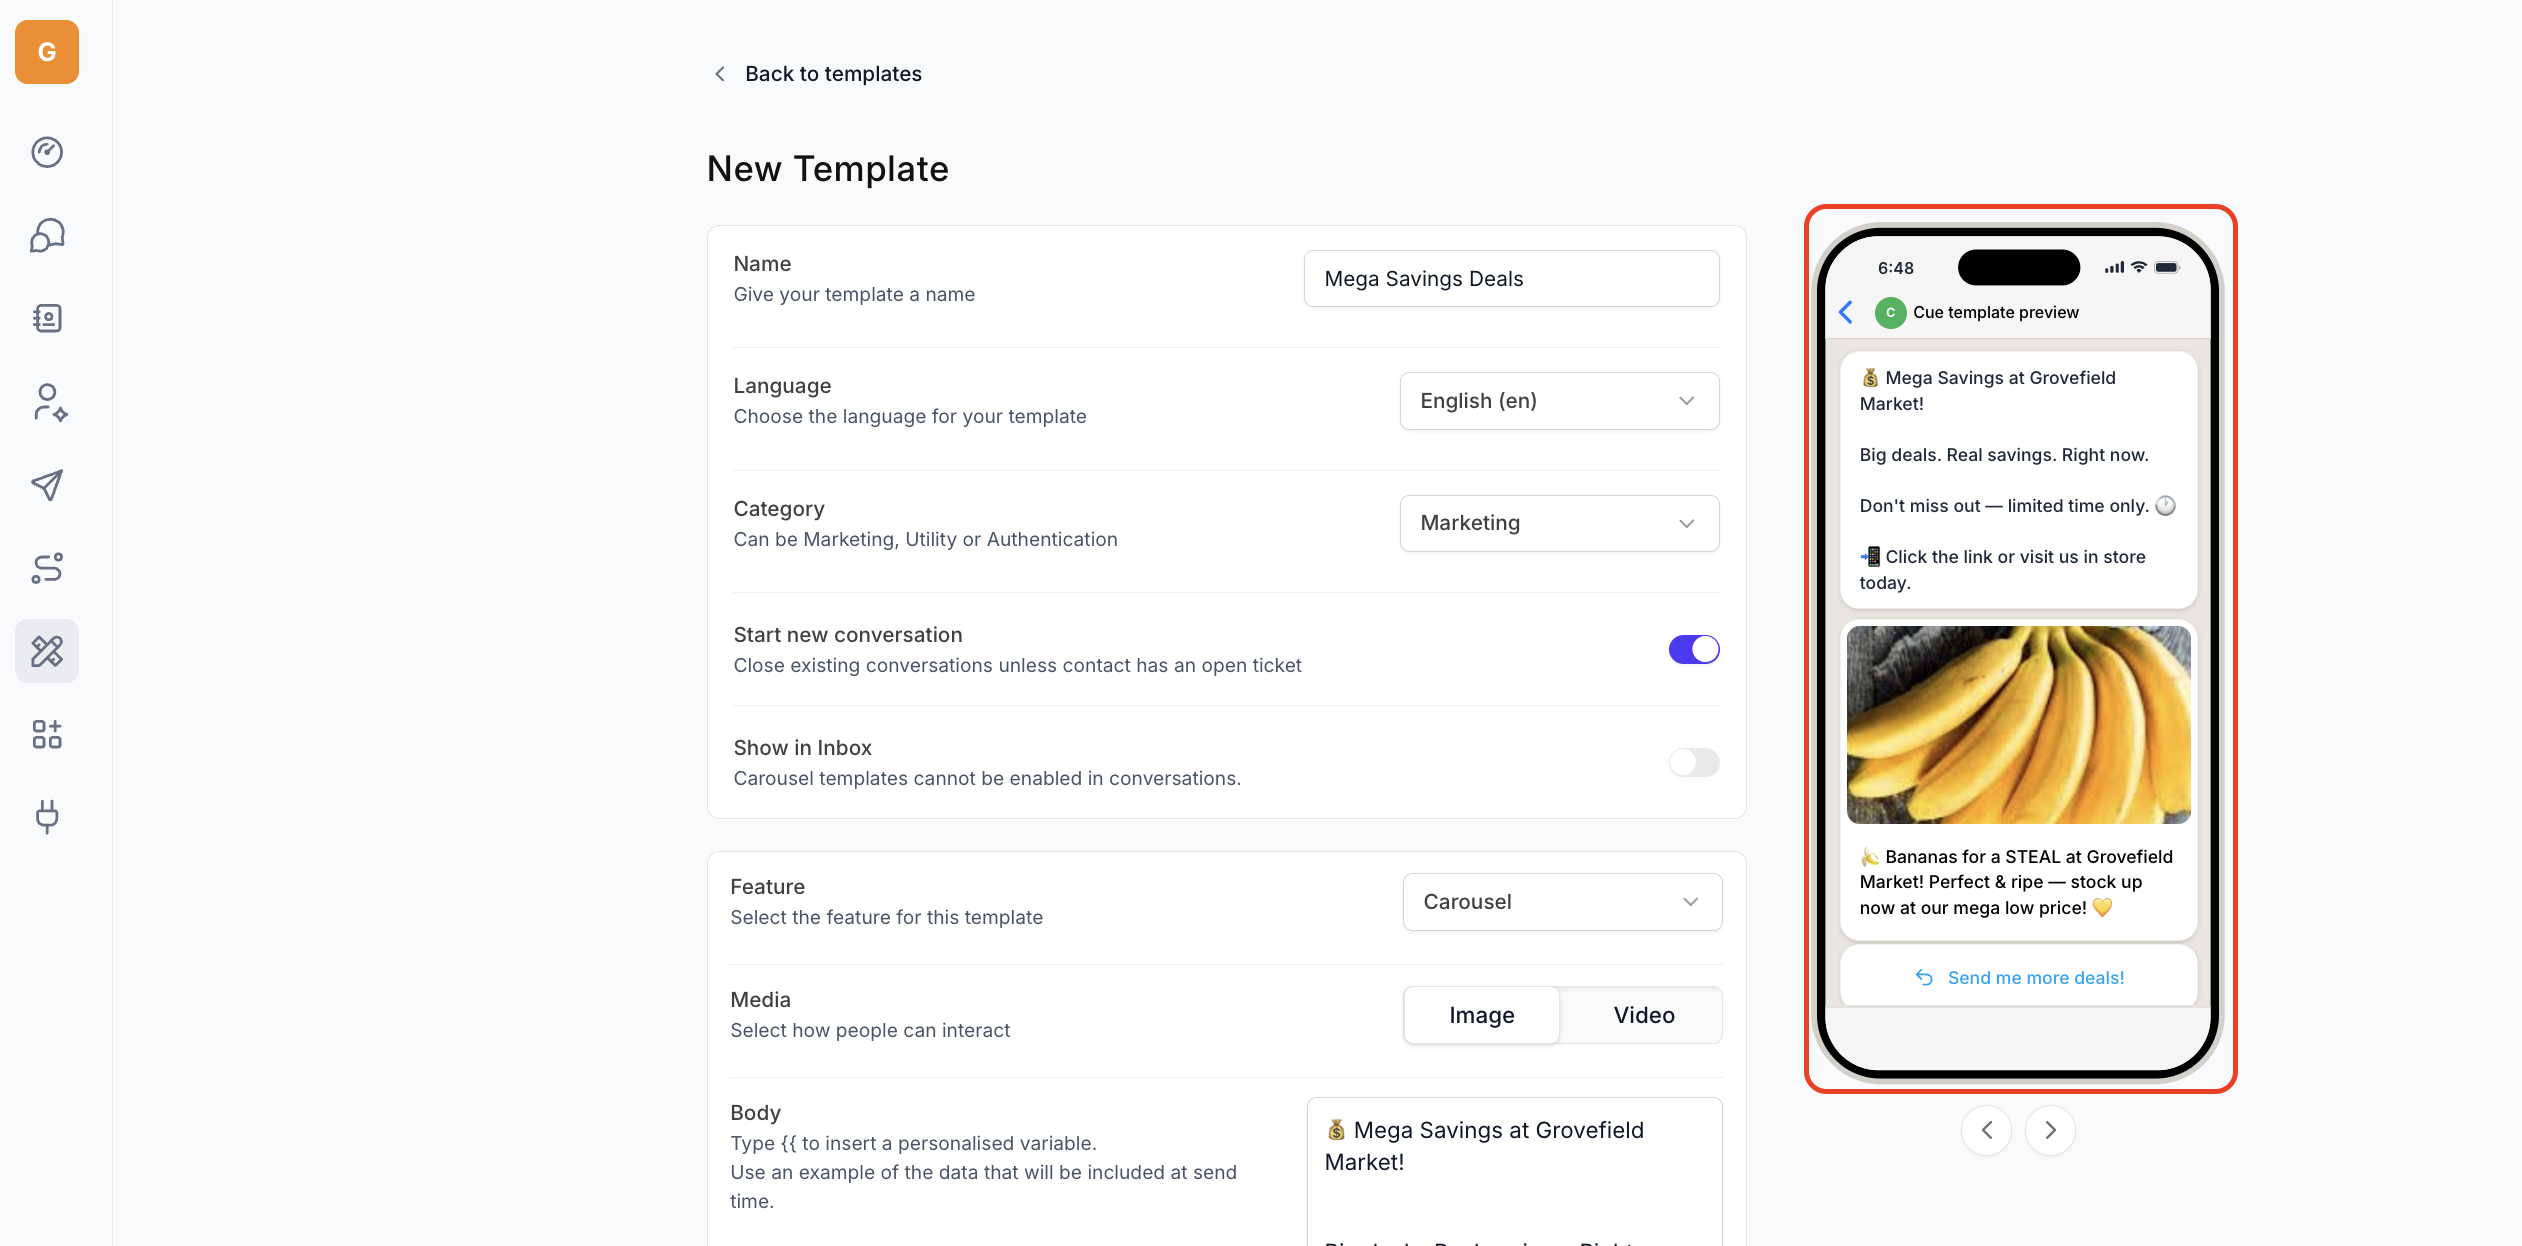Disable the Start new conversation toggle

click(1693, 649)
